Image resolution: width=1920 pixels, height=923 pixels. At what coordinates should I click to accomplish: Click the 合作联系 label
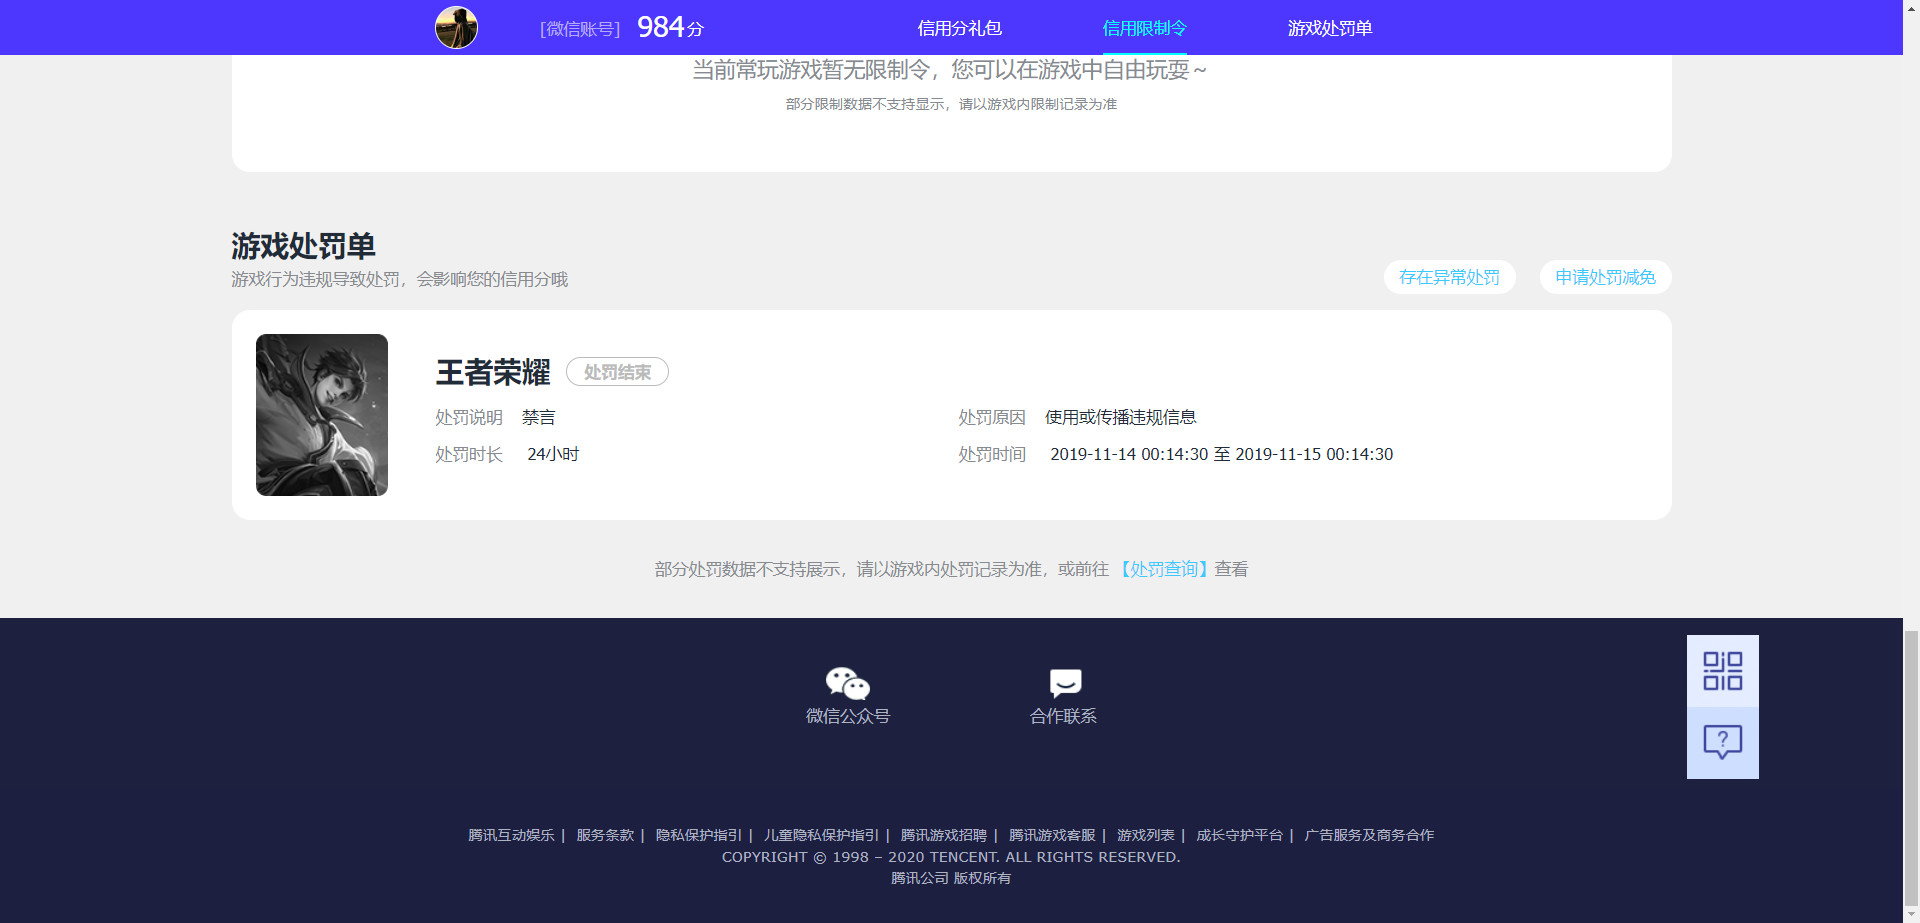tap(1064, 716)
